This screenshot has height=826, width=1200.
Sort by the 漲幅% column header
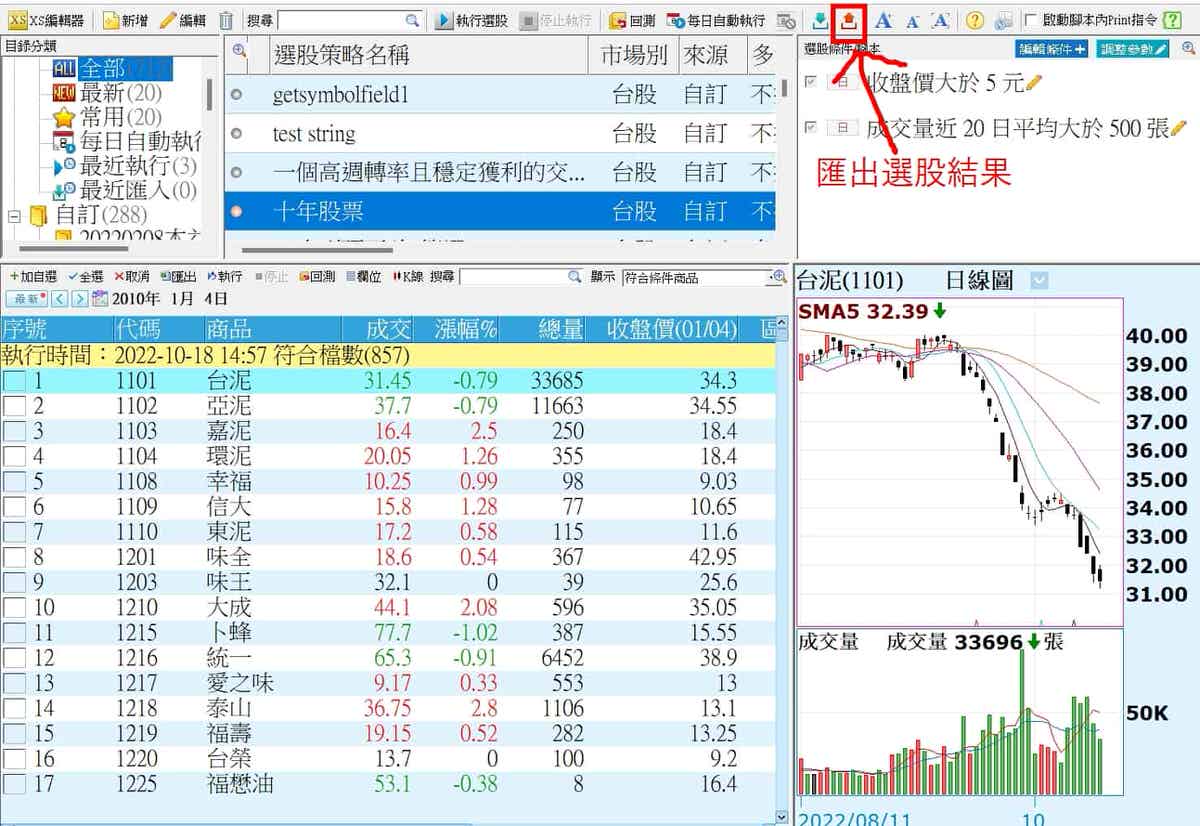(x=466, y=329)
